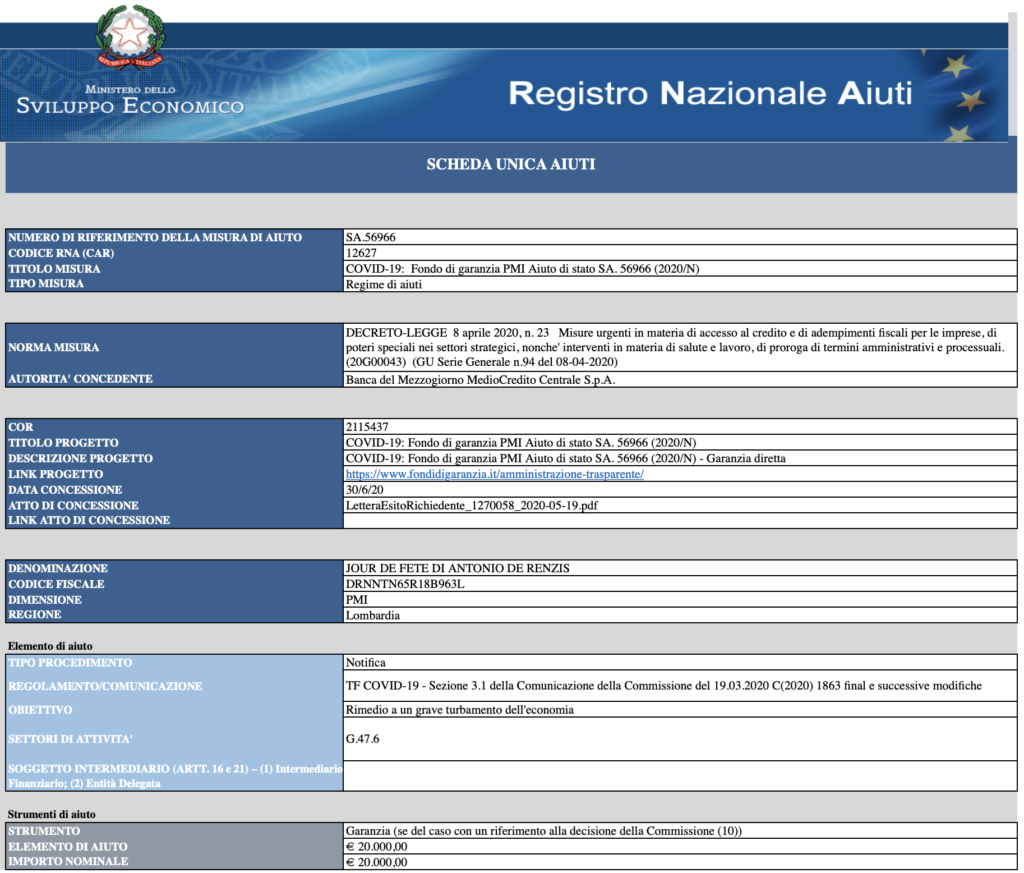The height and width of the screenshot is (873, 1024).
Task: Click the CODICE RNA (CAR) label
Action: 61,253
